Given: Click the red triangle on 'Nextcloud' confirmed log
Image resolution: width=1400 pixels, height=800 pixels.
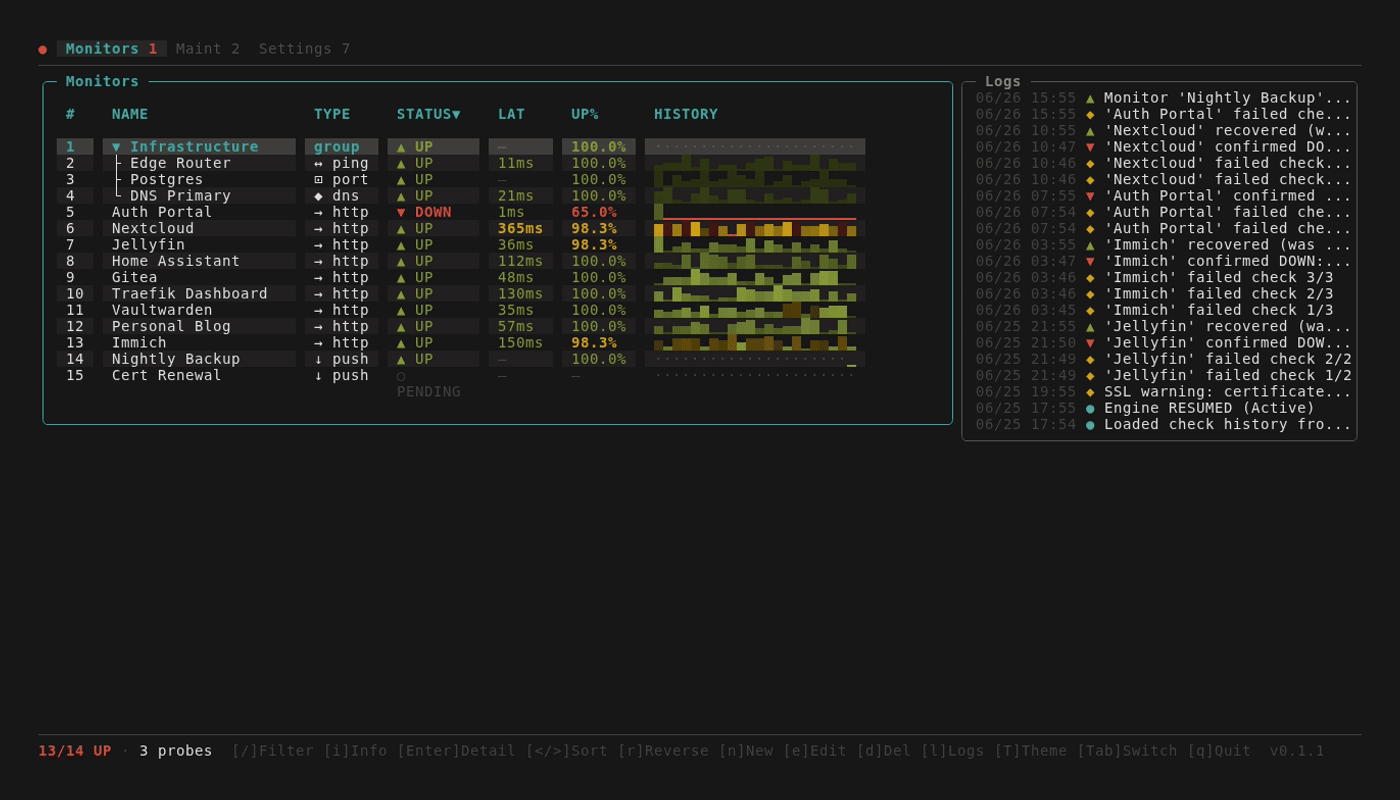Looking at the screenshot, I should pyautogui.click(x=1090, y=147).
